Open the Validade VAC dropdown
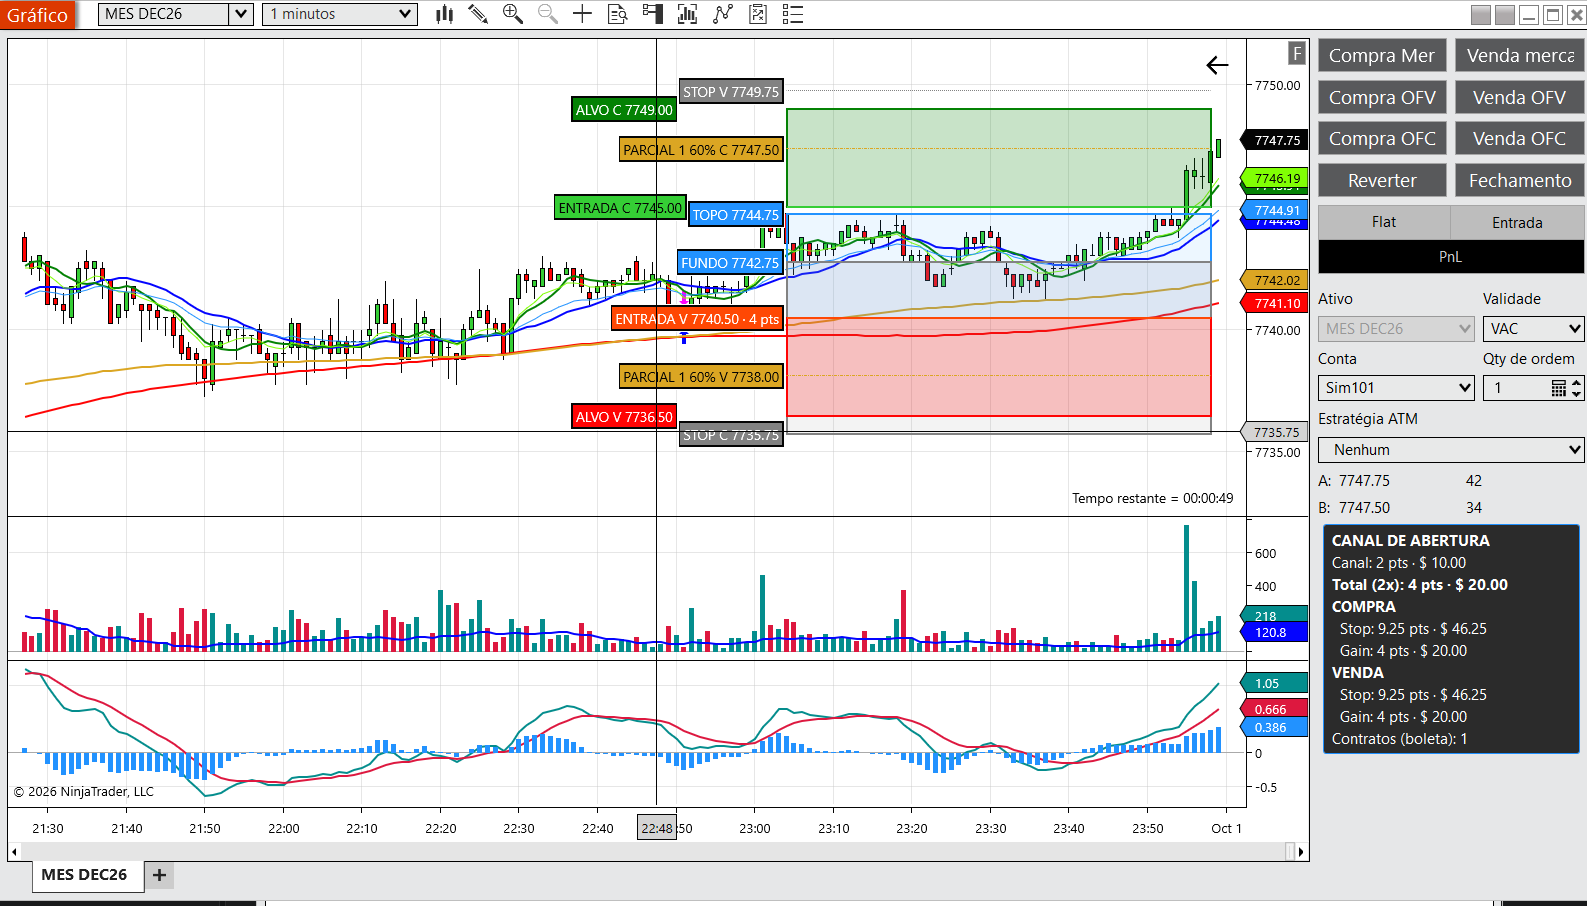The image size is (1587, 906). pos(1534,328)
